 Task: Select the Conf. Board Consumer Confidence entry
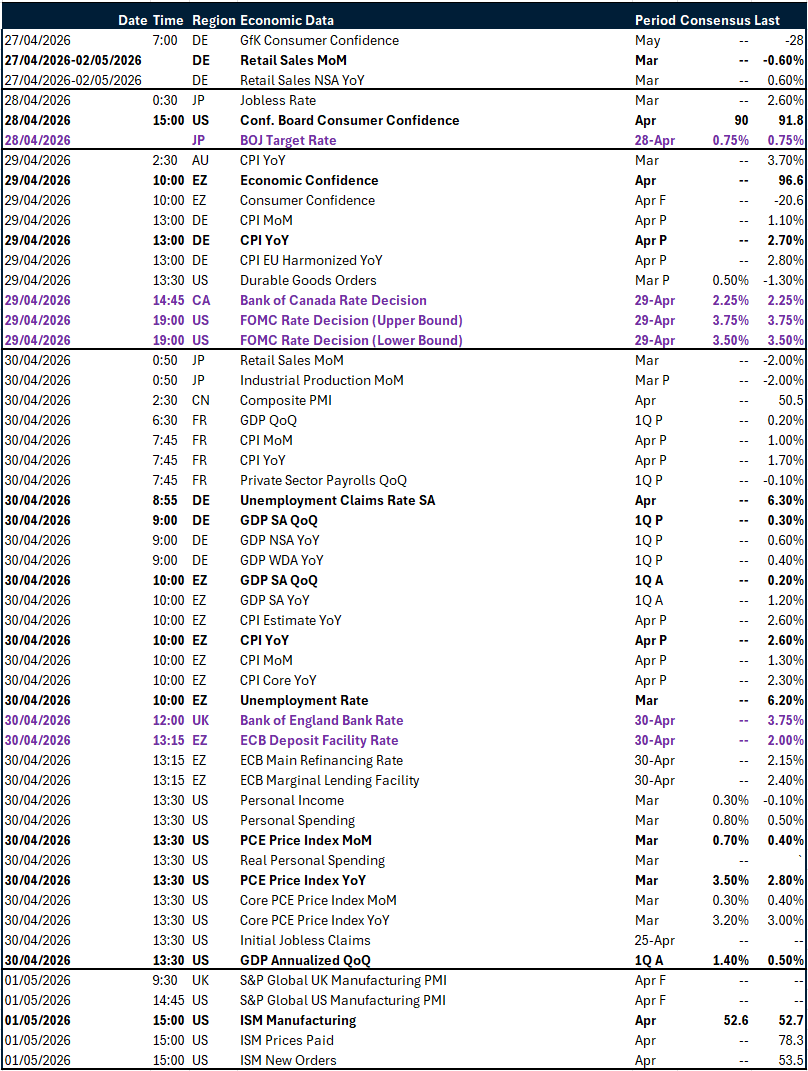[x=352, y=120]
